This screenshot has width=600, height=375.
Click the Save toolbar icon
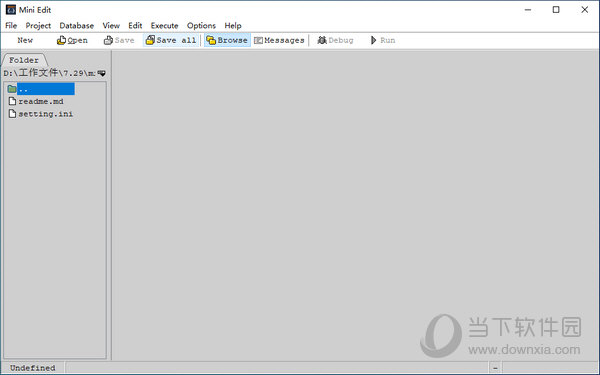[x=108, y=40]
